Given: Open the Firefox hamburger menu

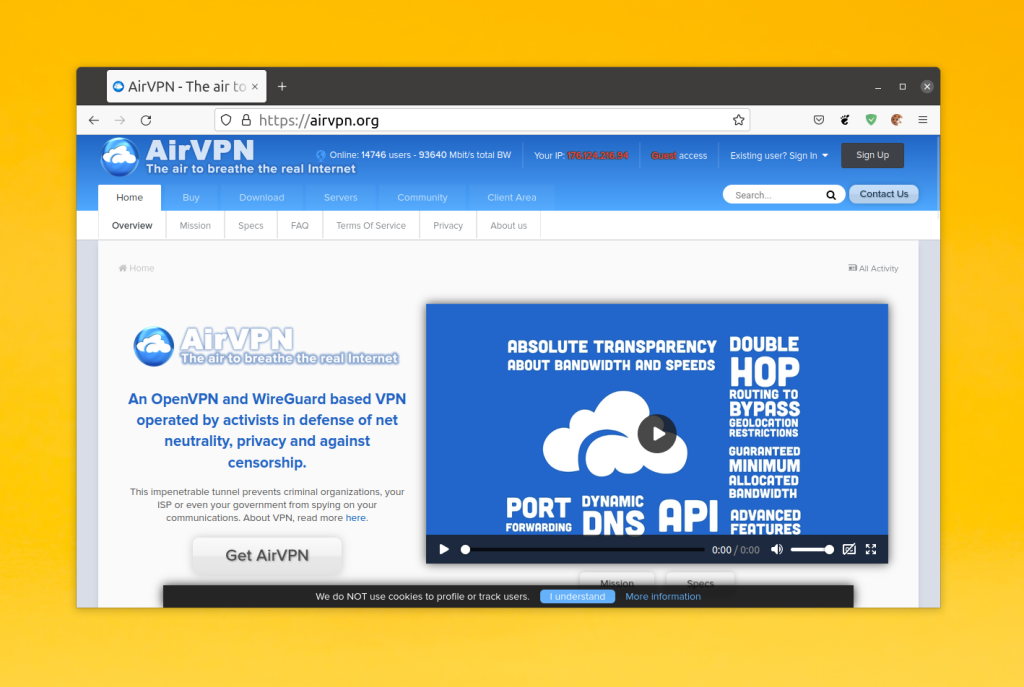Looking at the screenshot, I should [x=923, y=120].
